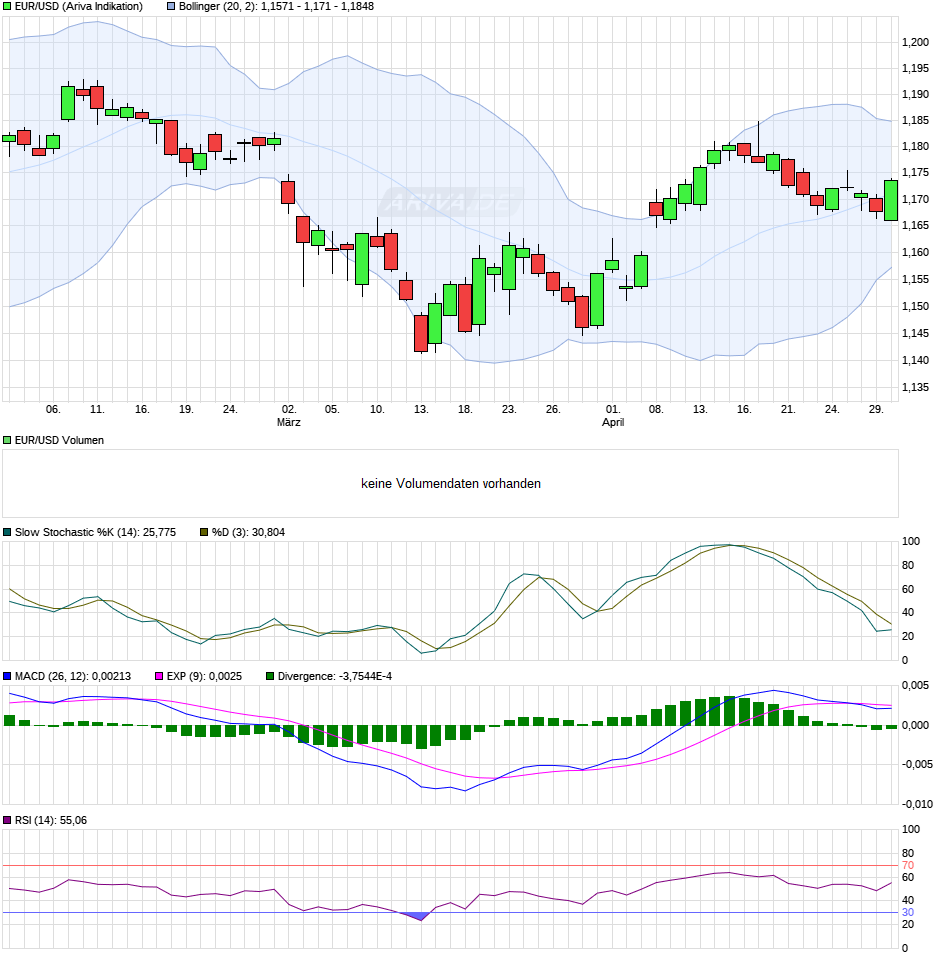Click the purple RSI (14) legend swatch

coord(7,821)
